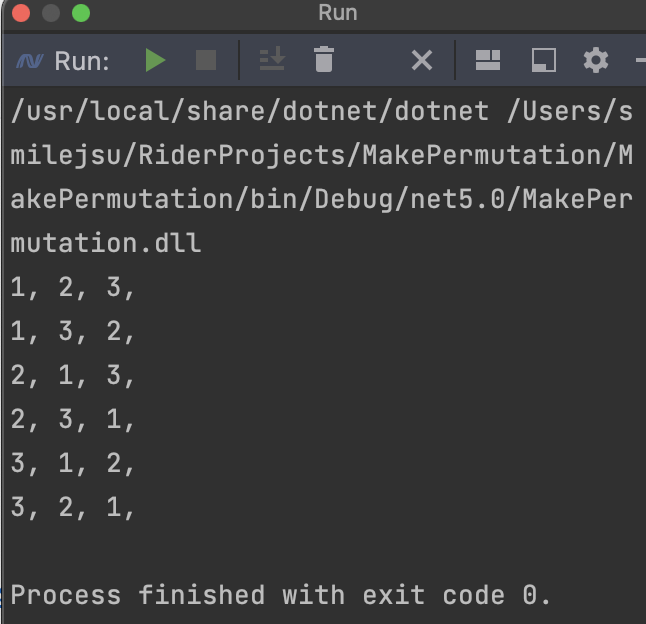The width and height of the screenshot is (646, 624).
Task: Click the 'mutation.dll' text
Action: pyautogui.click(x=106, y=243)
